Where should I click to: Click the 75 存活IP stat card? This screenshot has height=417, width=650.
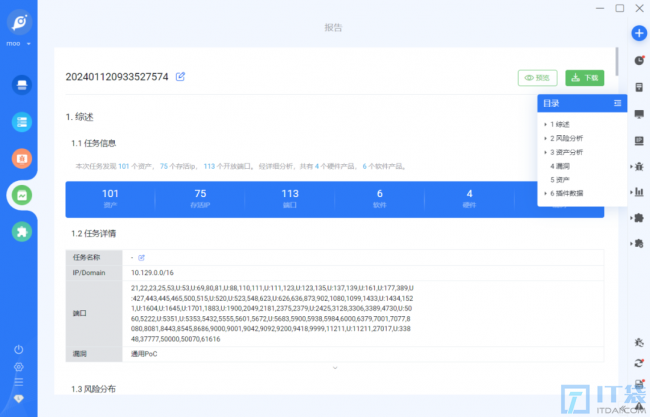point(200,199)
